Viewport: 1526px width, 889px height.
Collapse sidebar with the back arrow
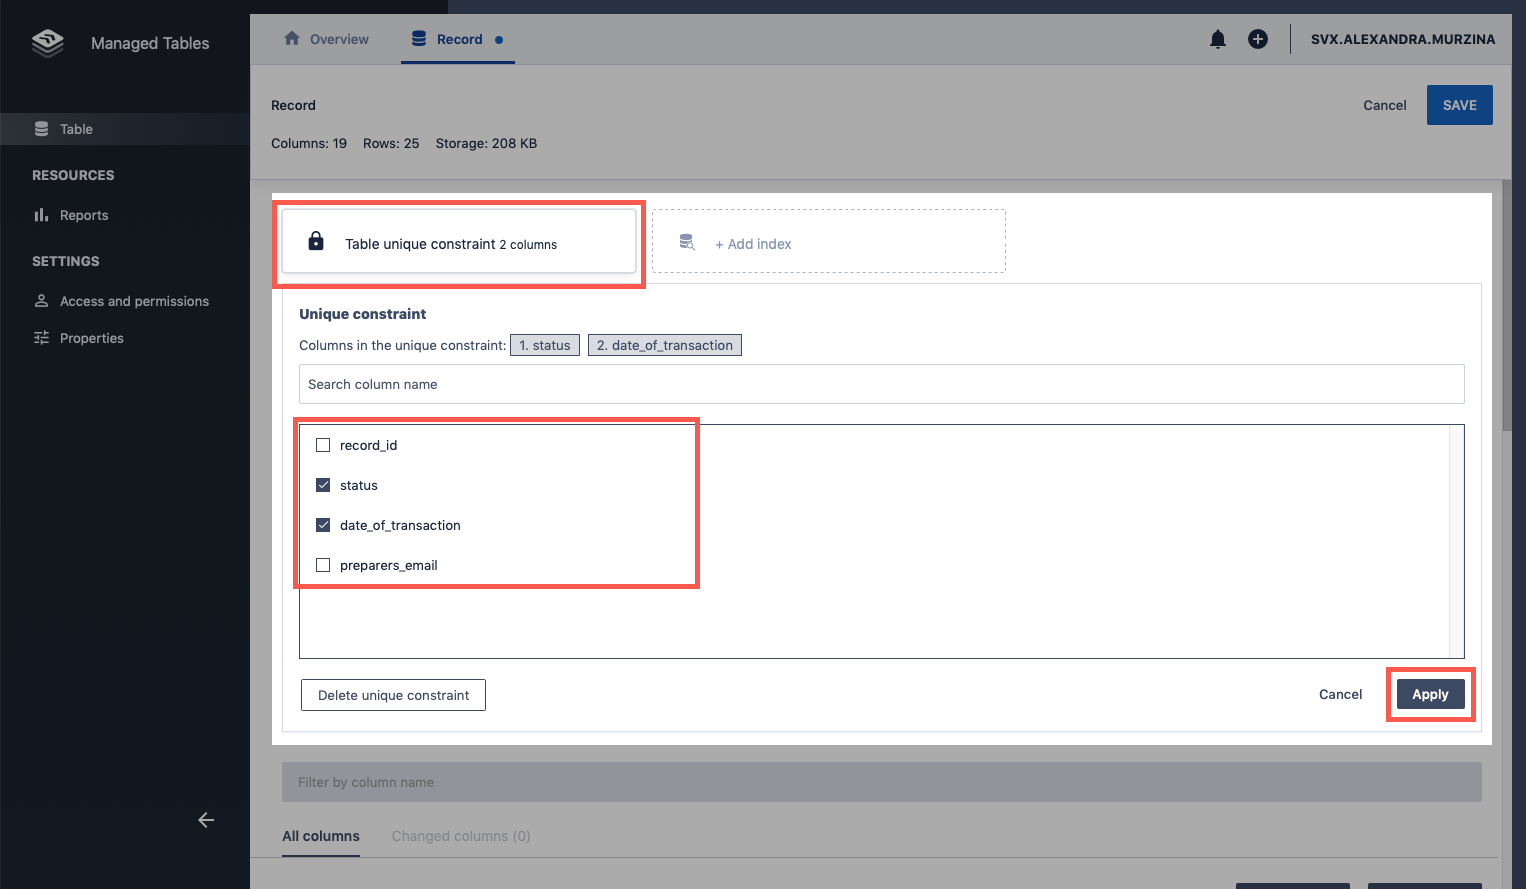[x=206, y=820]
